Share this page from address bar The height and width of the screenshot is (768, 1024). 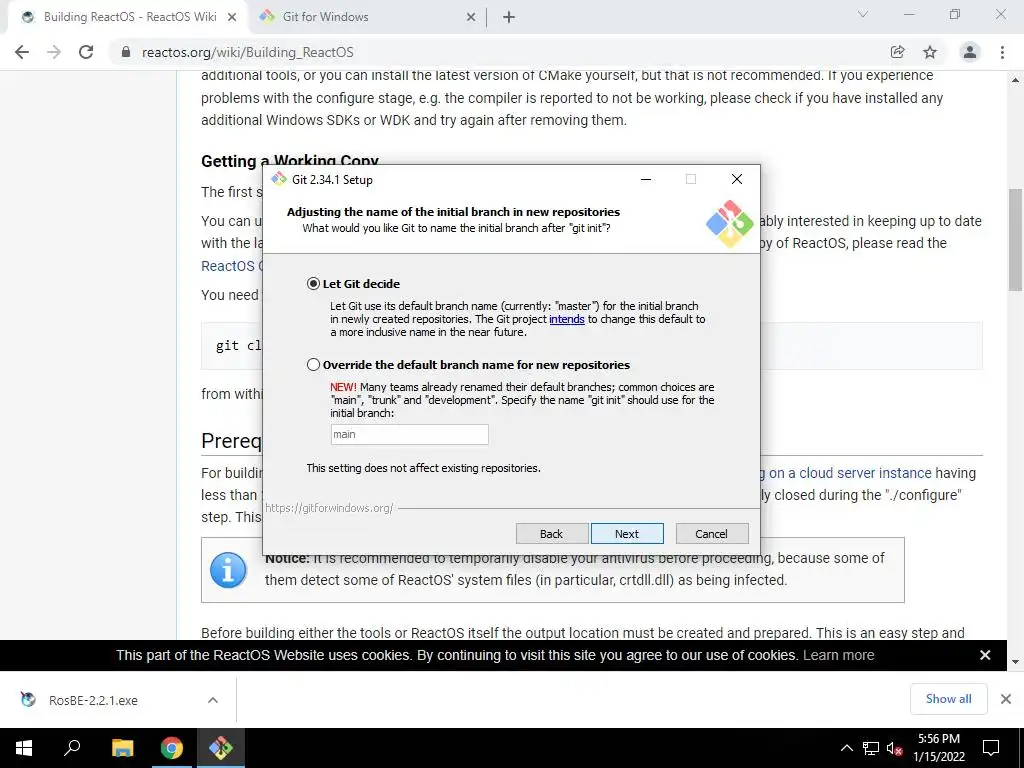coord(897,52)
